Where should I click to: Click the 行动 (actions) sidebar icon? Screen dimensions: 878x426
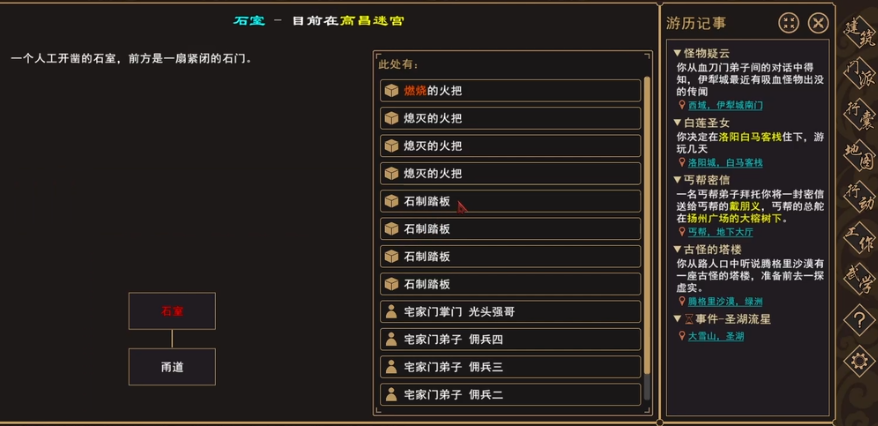coord(858,198)
